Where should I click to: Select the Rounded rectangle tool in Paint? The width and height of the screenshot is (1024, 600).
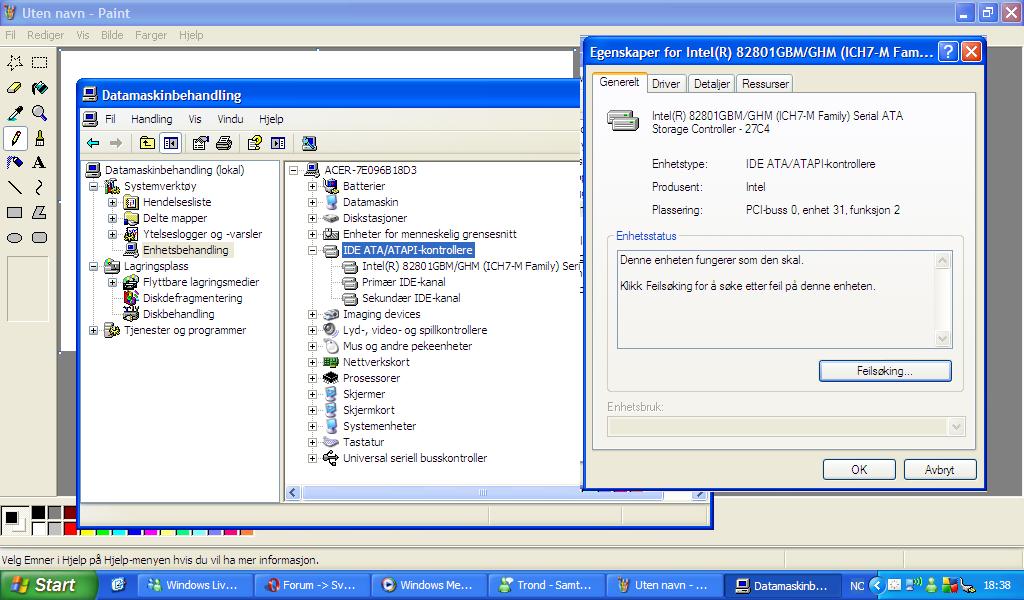click(x=40, y=238)
